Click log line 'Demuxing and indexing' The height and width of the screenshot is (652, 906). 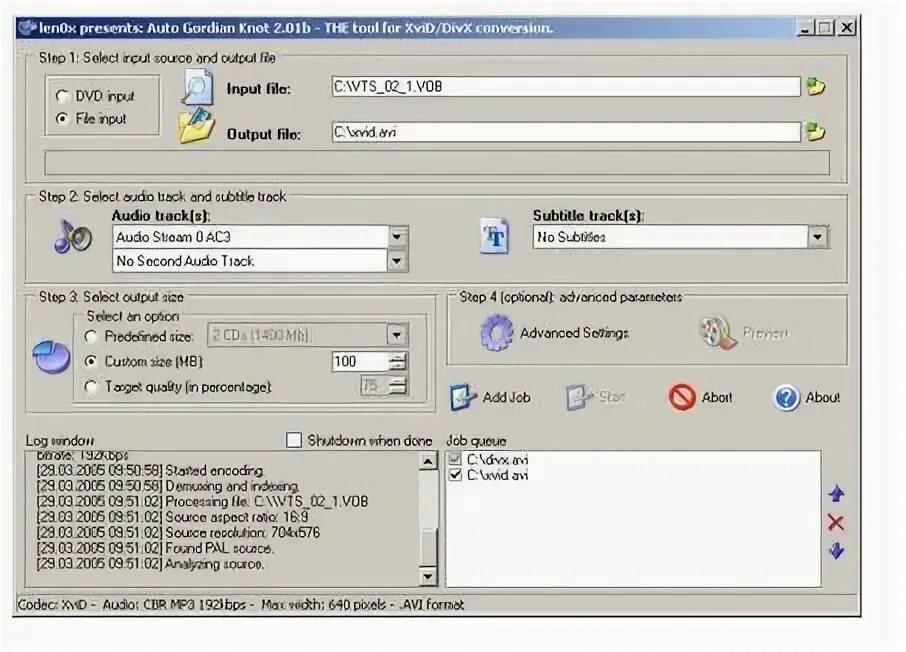click(168, 486)
